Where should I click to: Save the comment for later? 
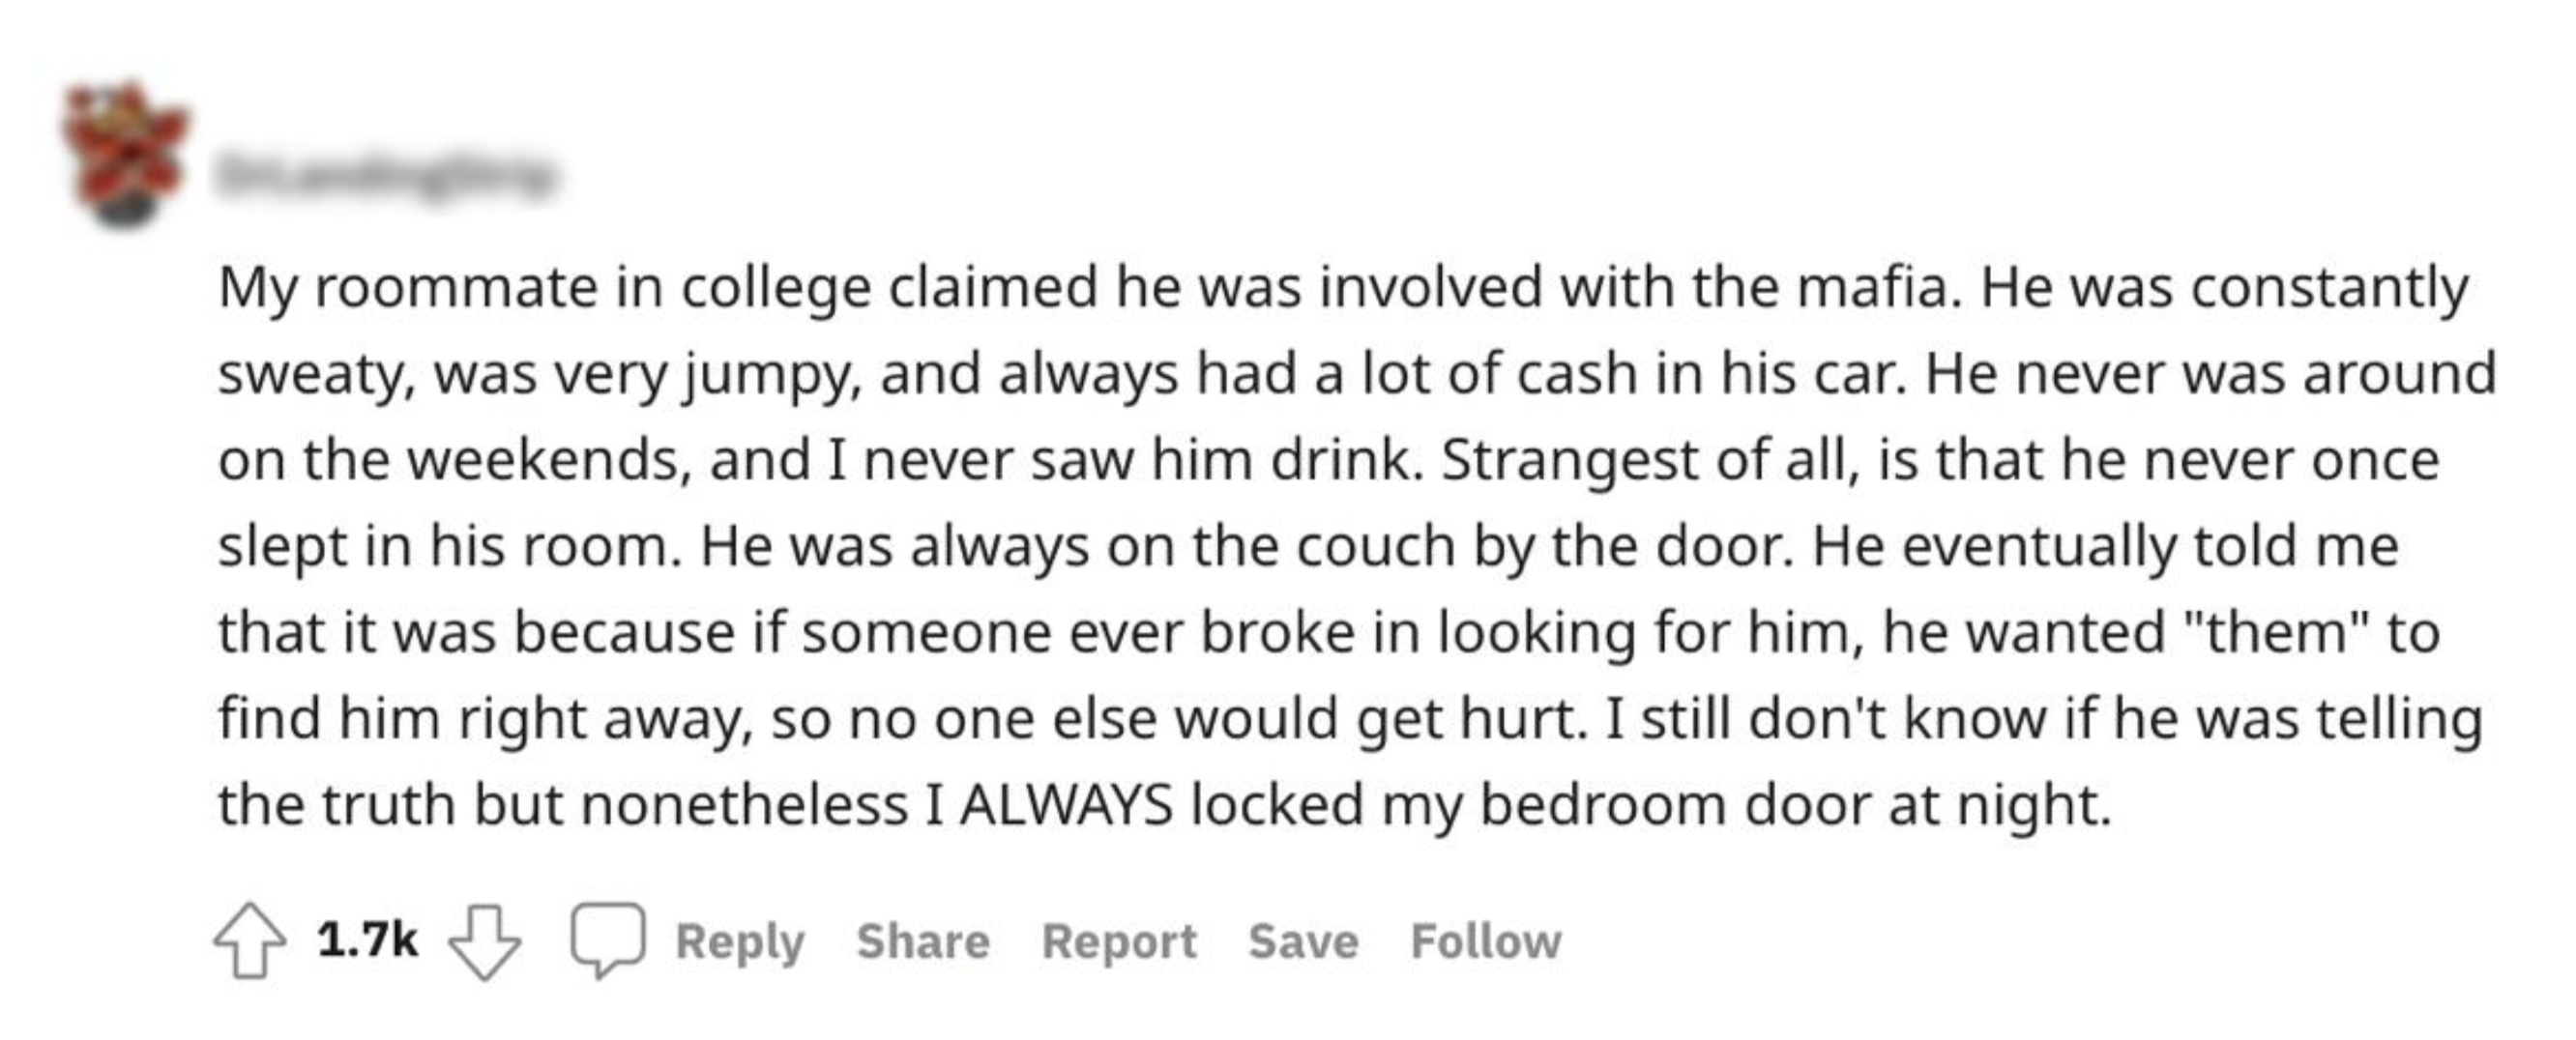tap(1303, 941)
